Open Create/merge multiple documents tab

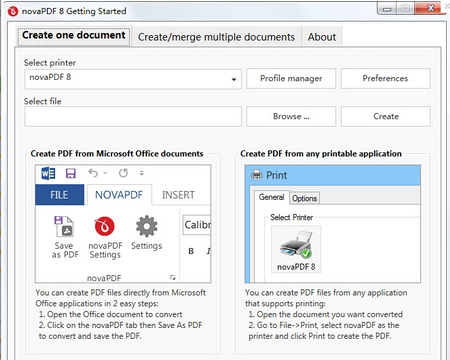coord(216,37)
